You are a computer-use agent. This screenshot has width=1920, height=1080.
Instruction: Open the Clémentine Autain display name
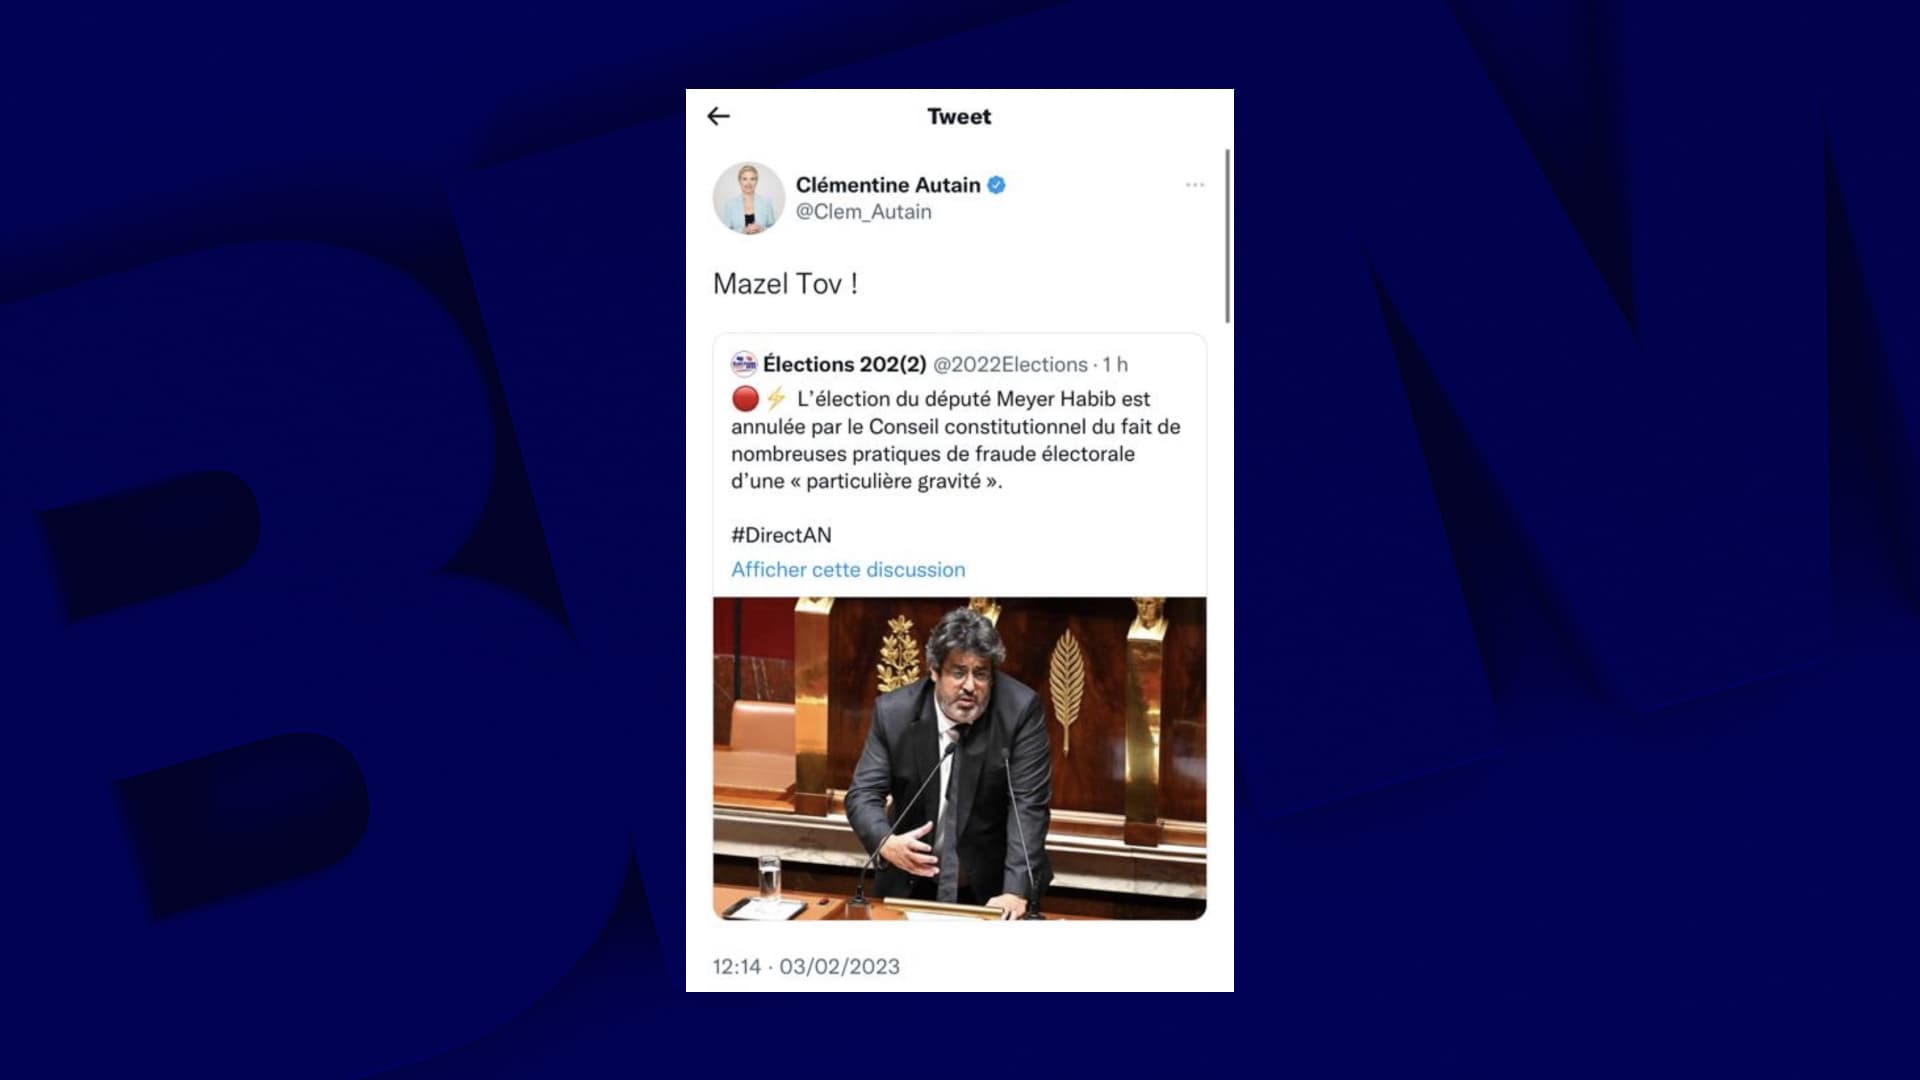(888, 185)
